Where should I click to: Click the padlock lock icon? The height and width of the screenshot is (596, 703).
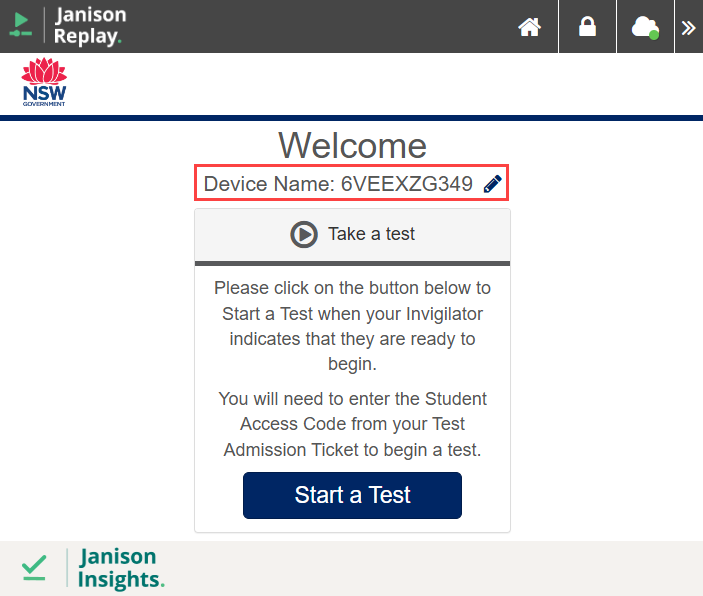pos(587,26)
